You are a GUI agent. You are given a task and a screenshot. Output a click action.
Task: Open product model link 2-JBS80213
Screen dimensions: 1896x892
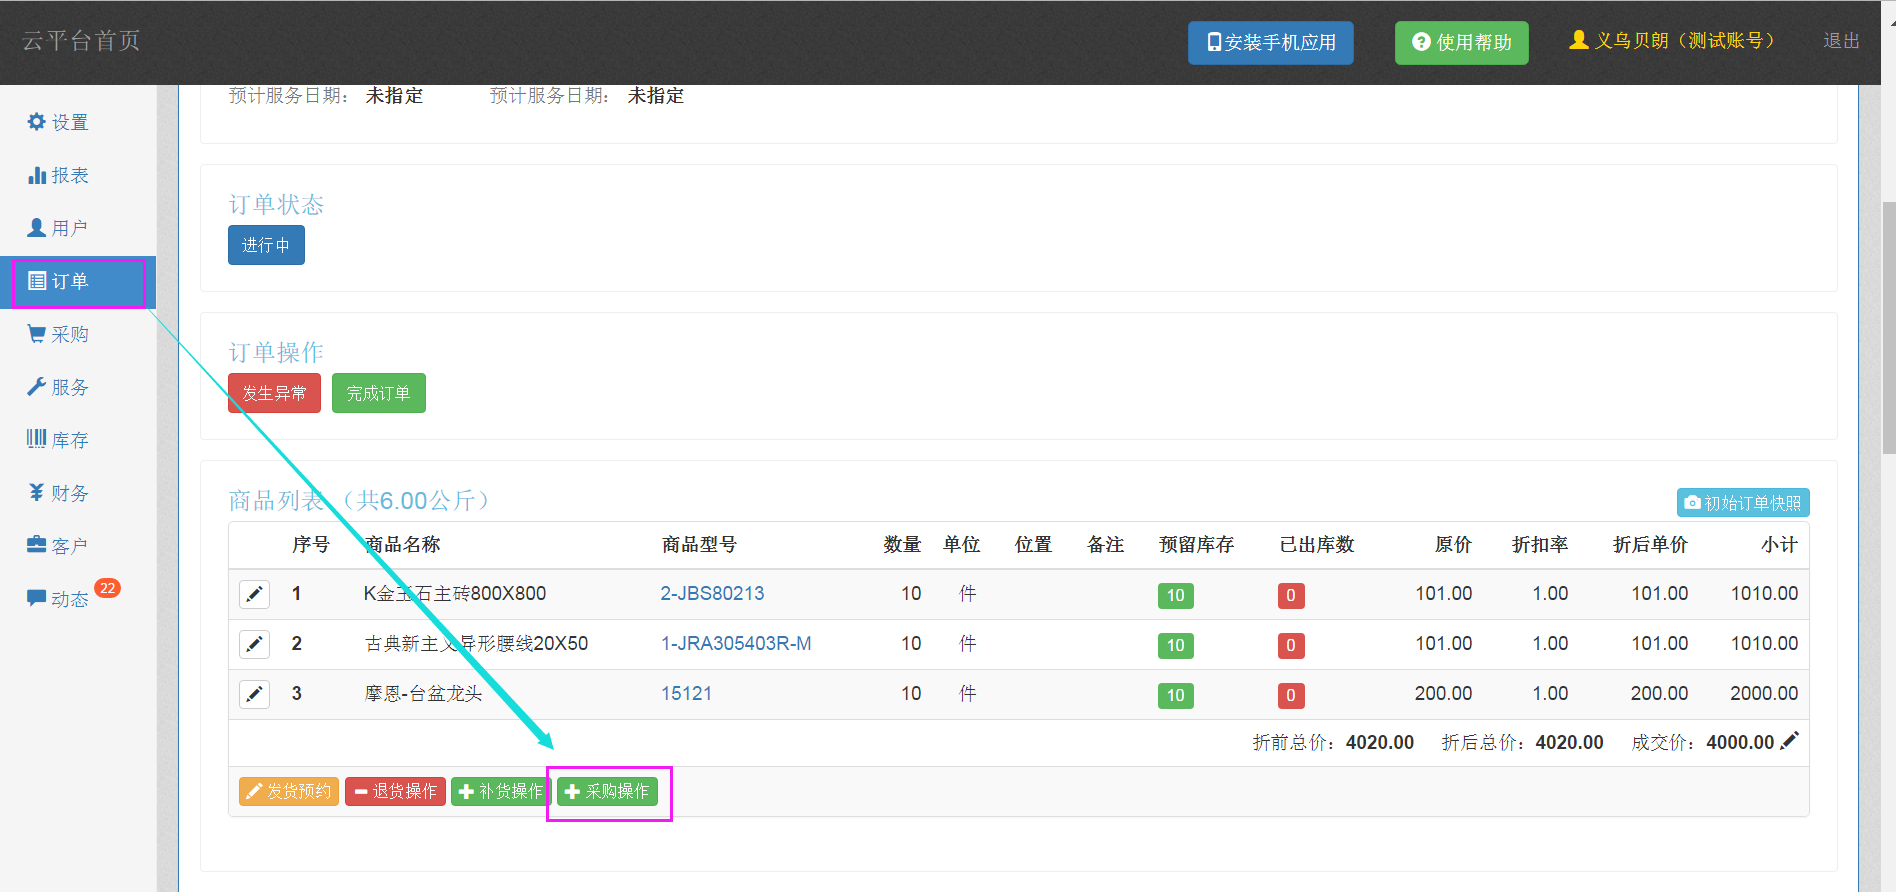[x=712, y=593]
